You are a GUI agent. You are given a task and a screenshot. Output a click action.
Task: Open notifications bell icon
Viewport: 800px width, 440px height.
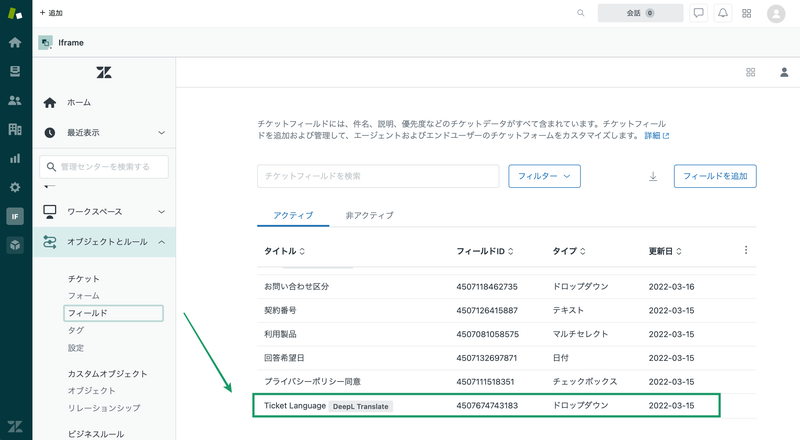coord(723,13)
